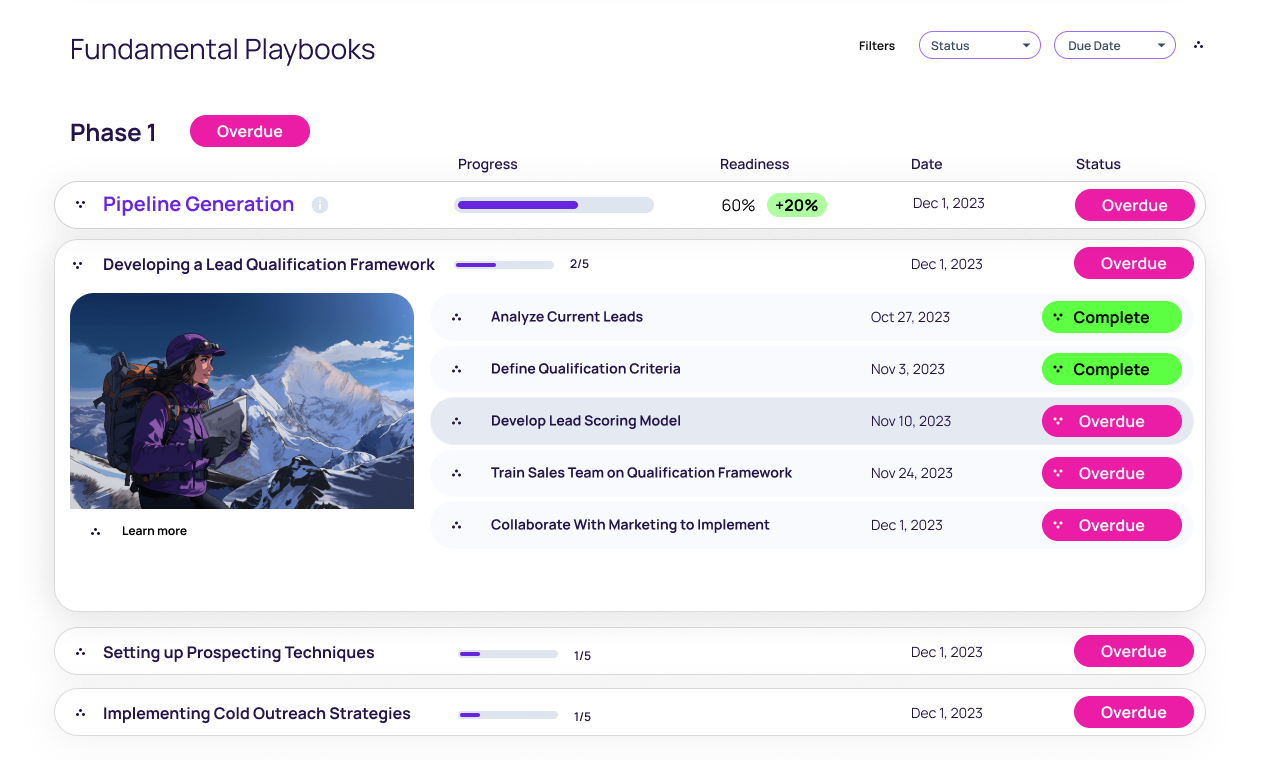Screen dimensions: 1270x760
Task: Click the Overdue status on Implementing Cold Outreach Strategies
Action: 1133,712
